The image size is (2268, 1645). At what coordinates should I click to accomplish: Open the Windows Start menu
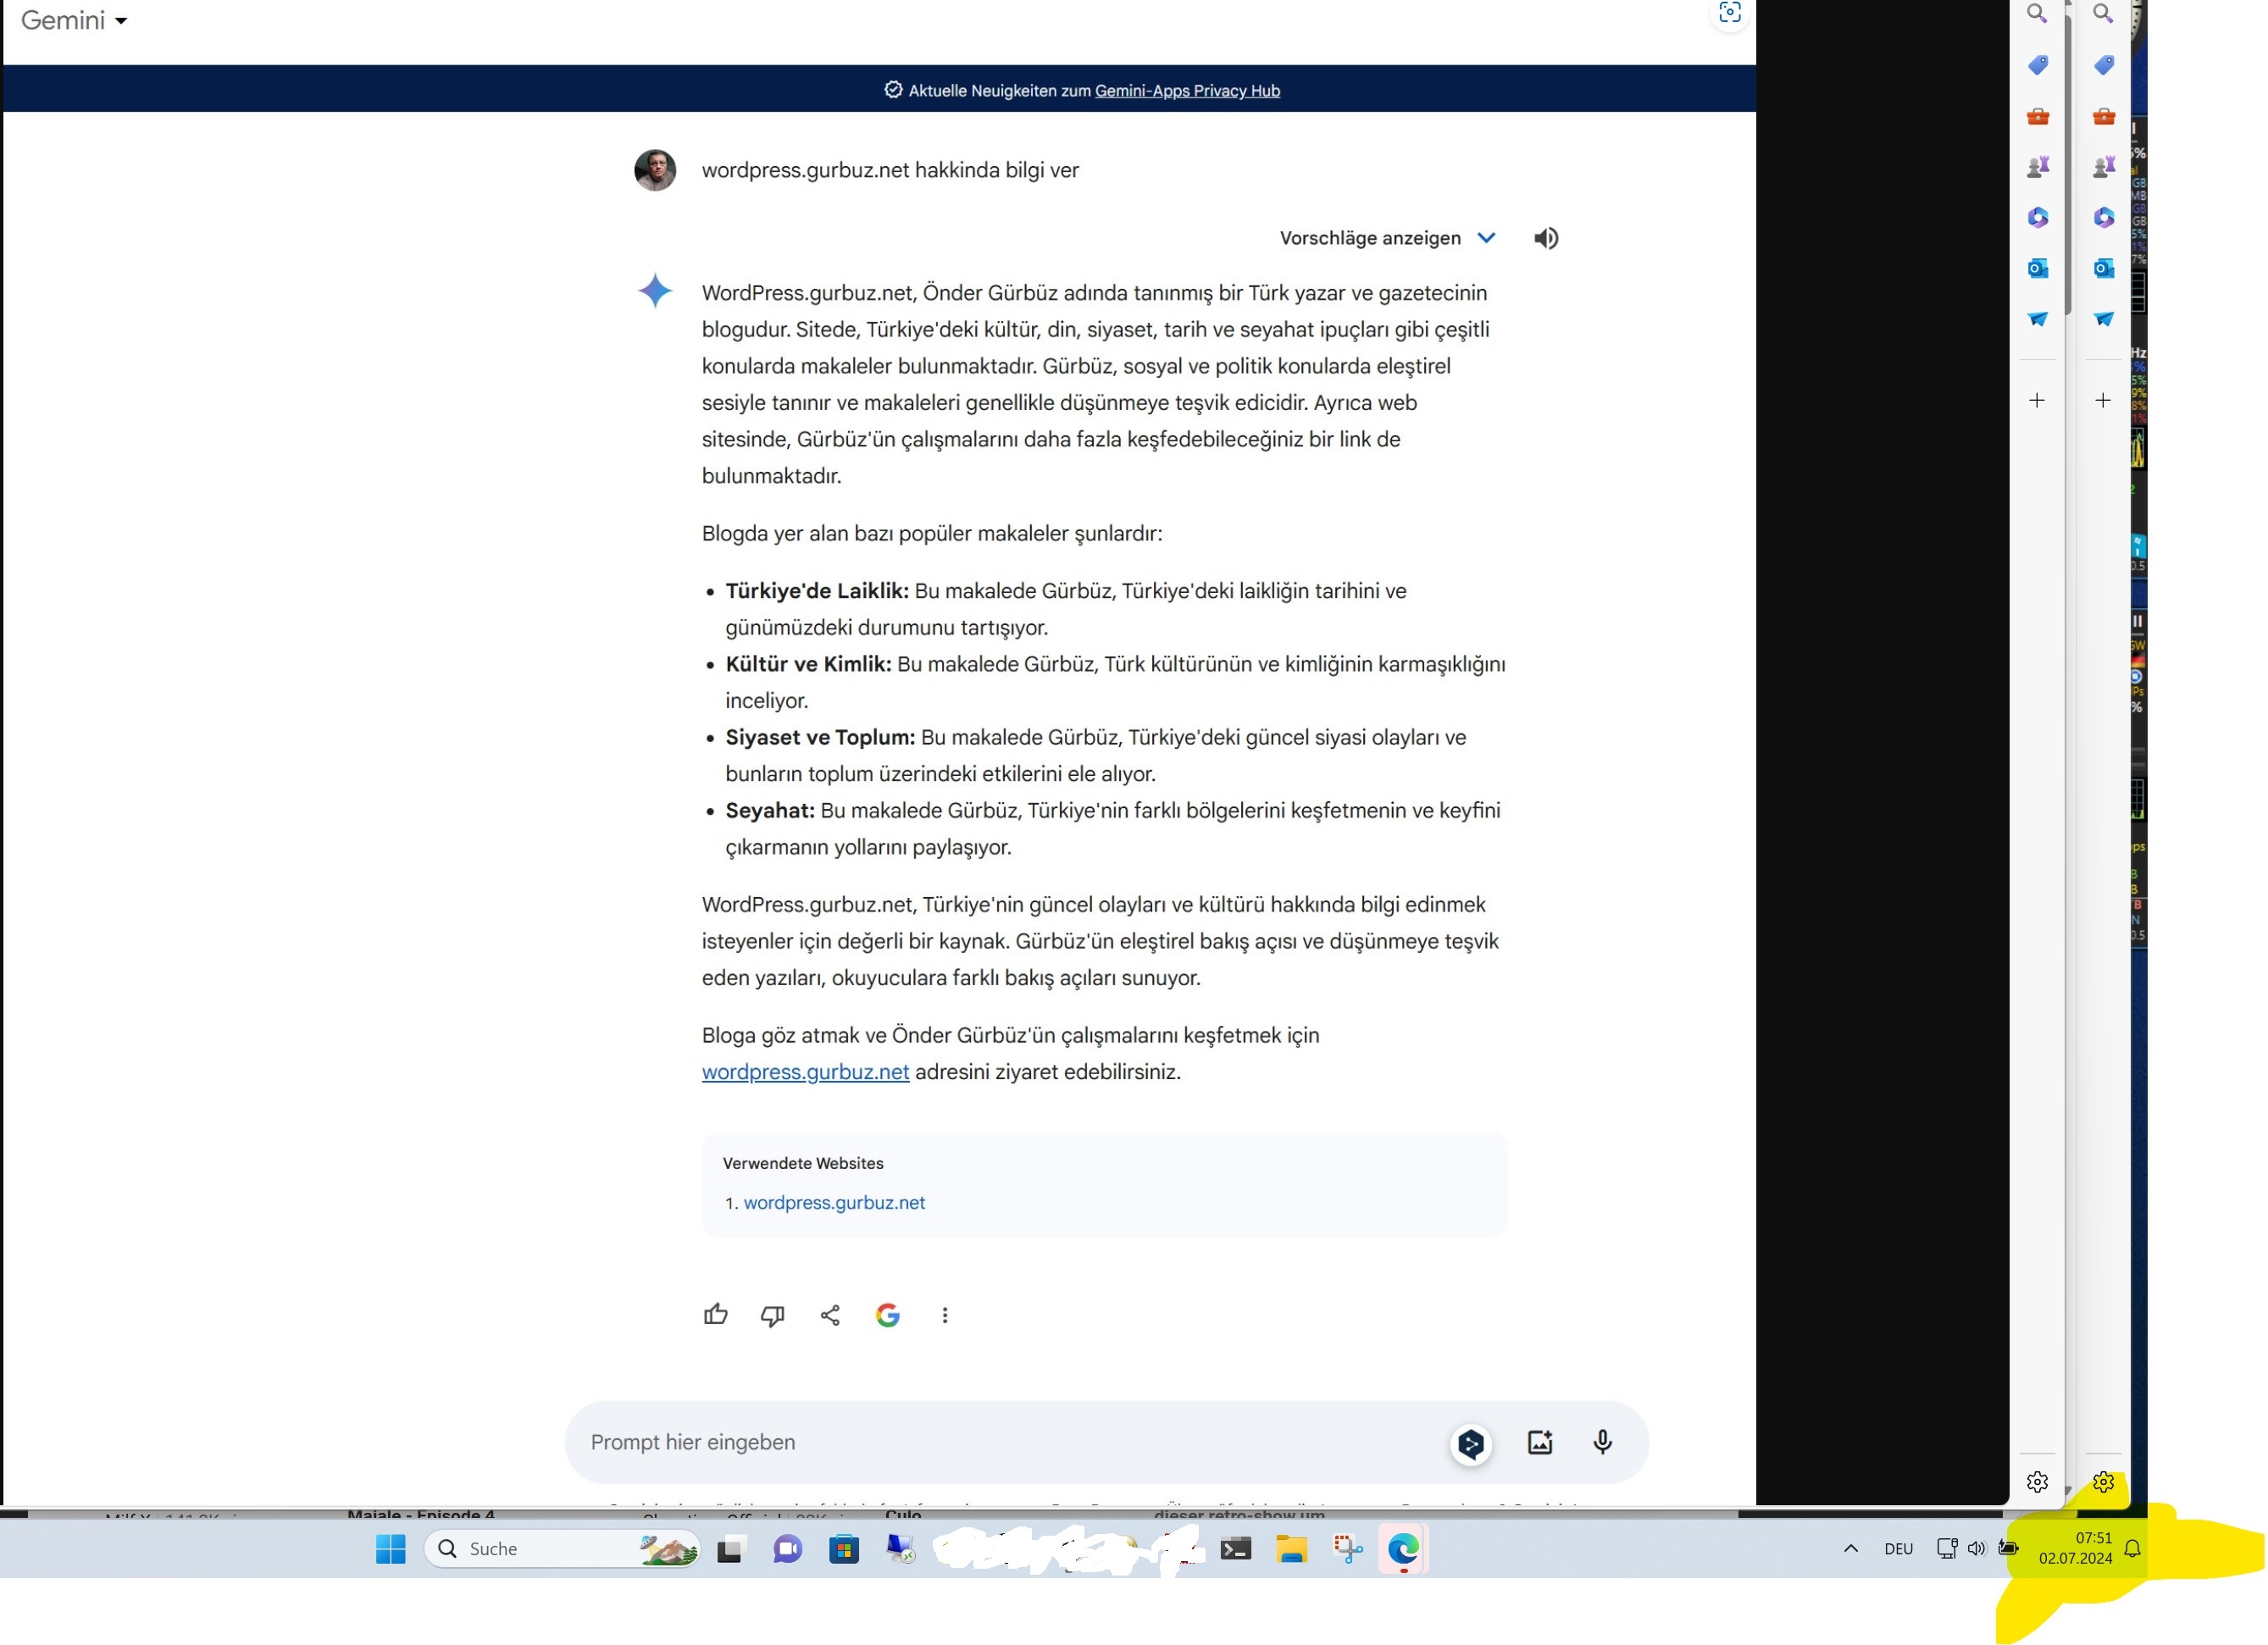click(x=390, y=1549)
